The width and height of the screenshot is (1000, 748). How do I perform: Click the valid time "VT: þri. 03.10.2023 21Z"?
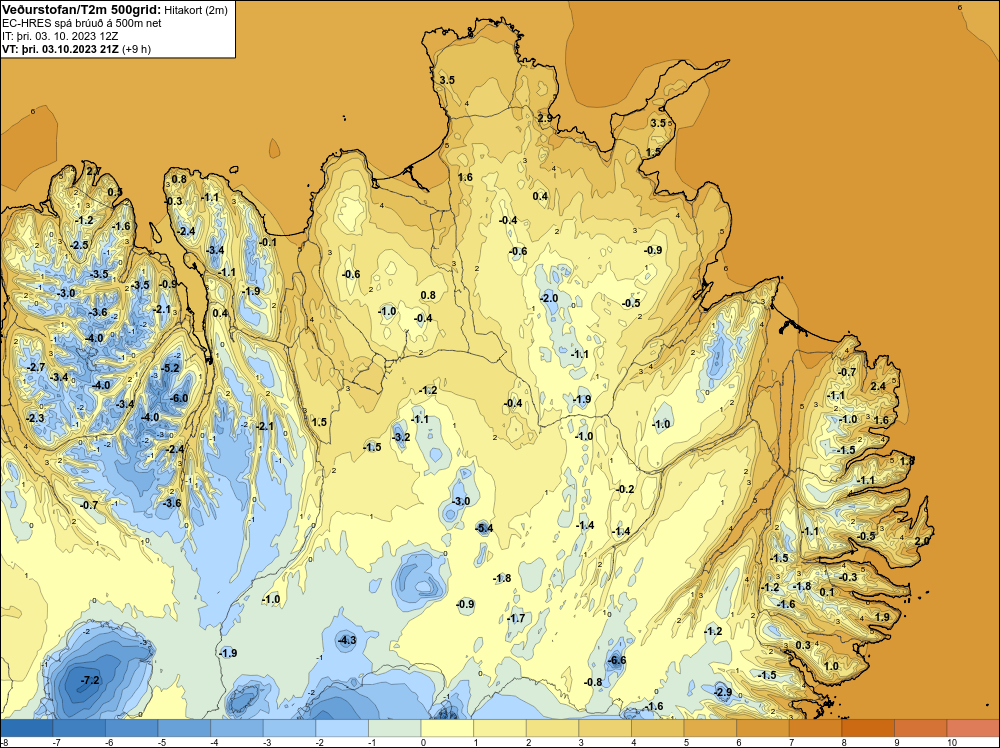point(60,49)
